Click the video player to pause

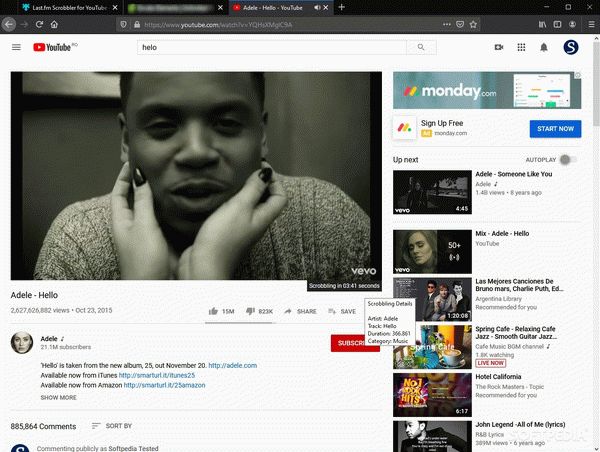point(196,176)
